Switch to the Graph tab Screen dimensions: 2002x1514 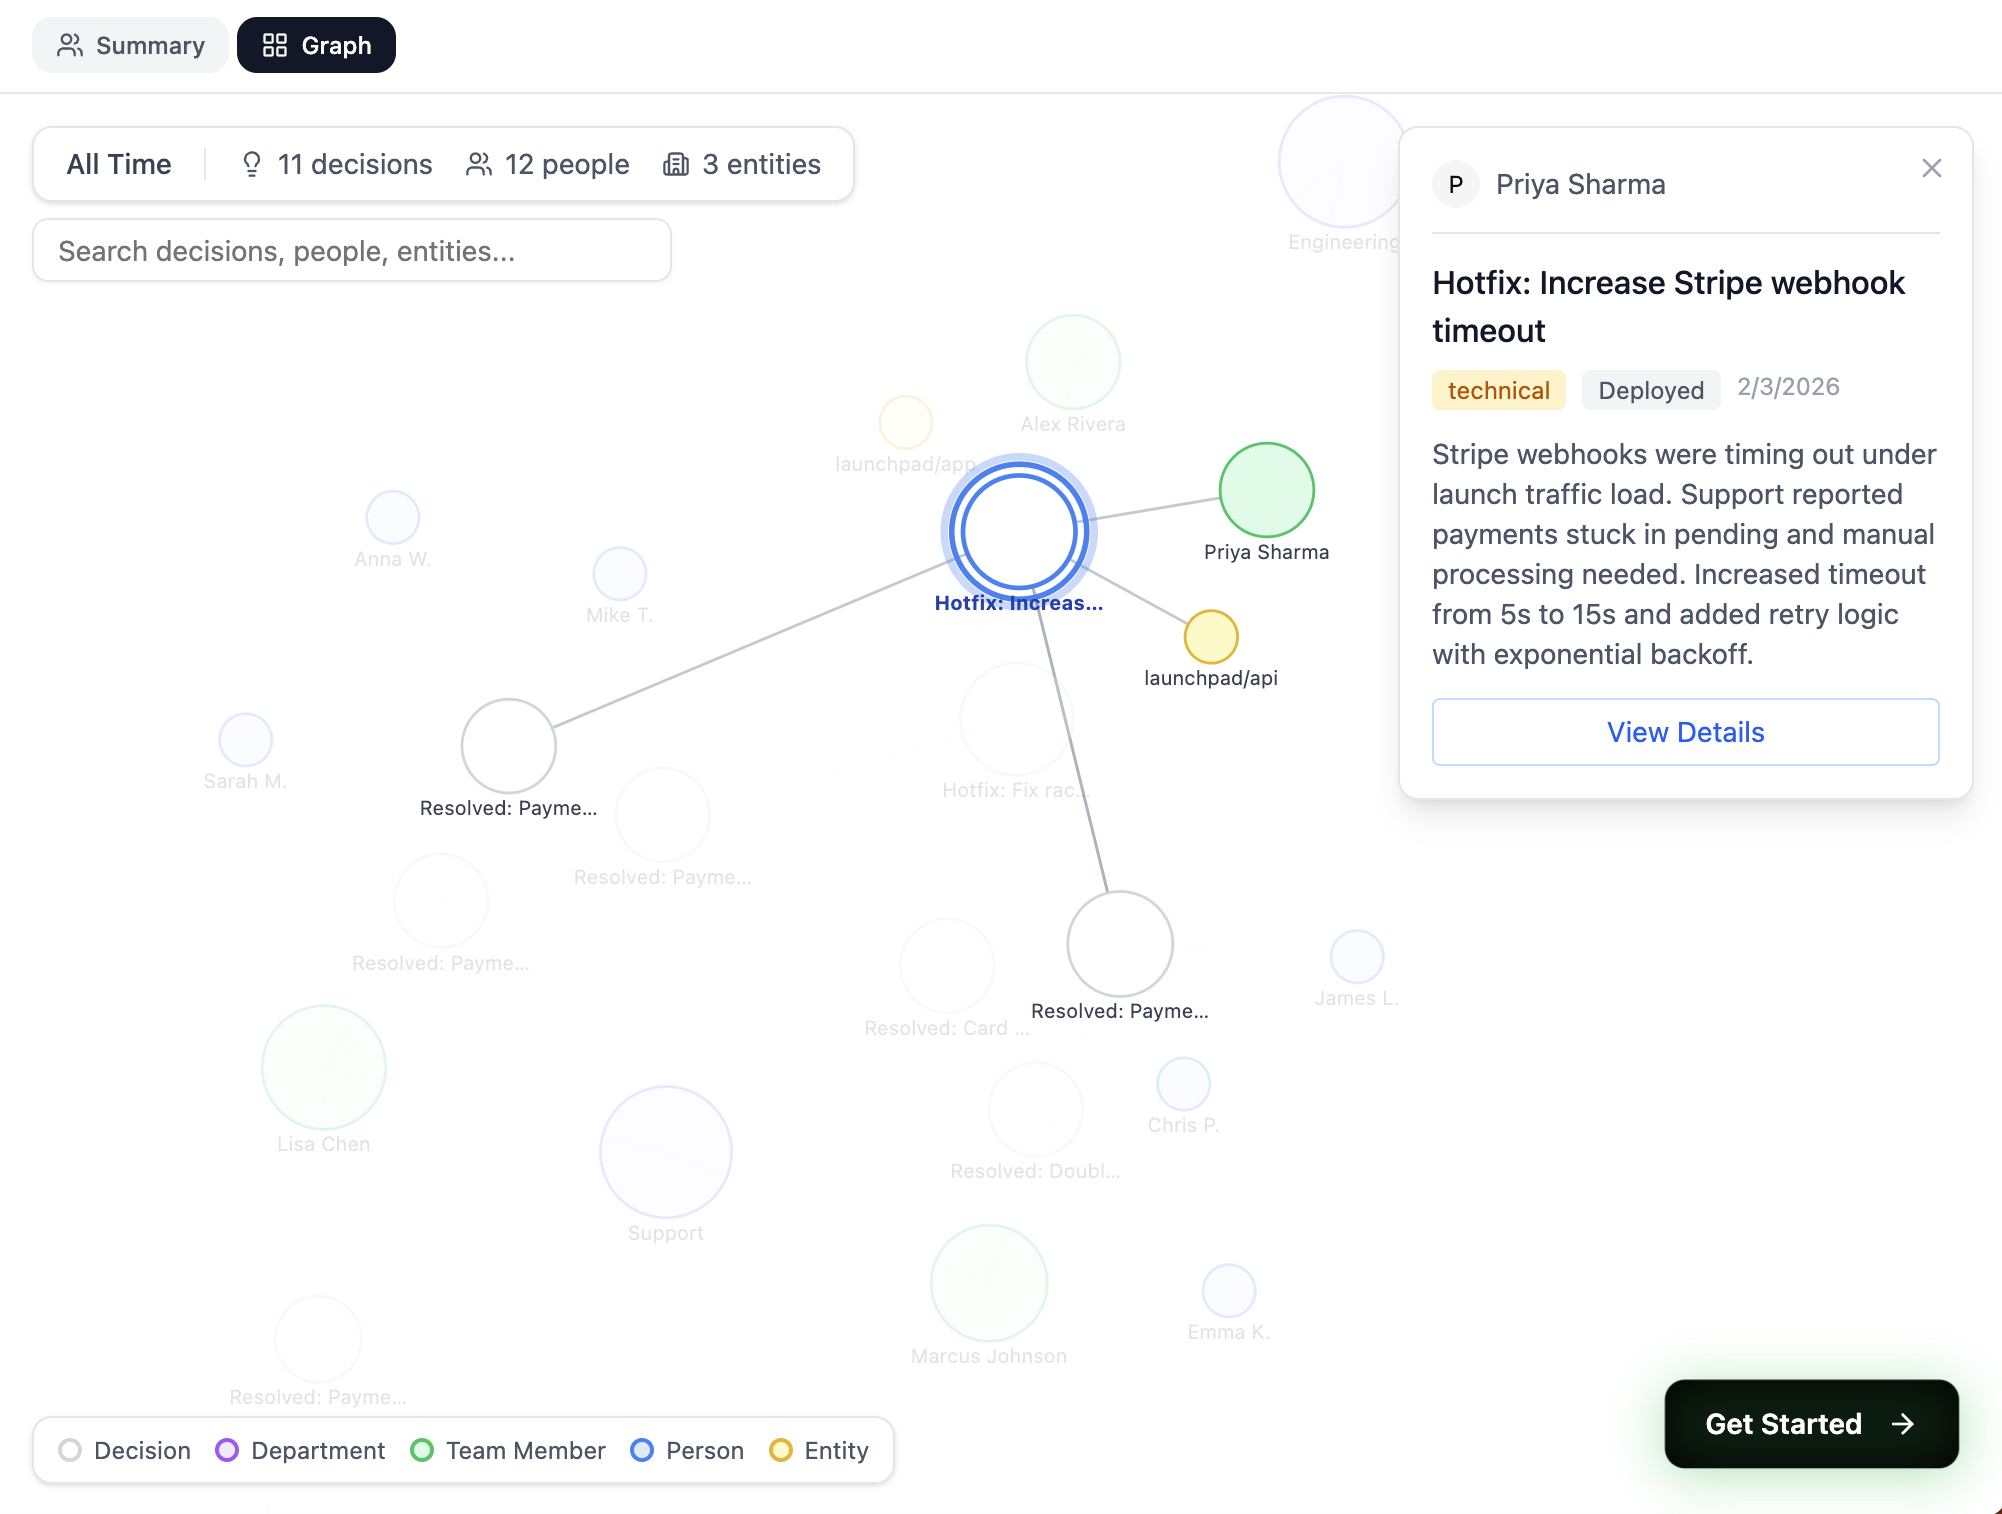point(316,45)
